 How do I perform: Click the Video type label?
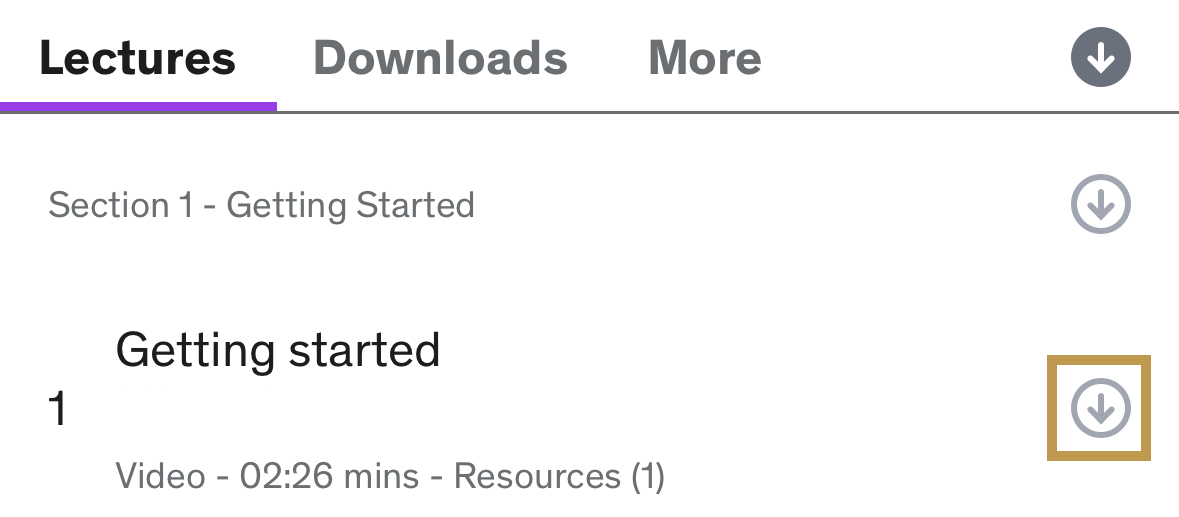click(159, 476)
